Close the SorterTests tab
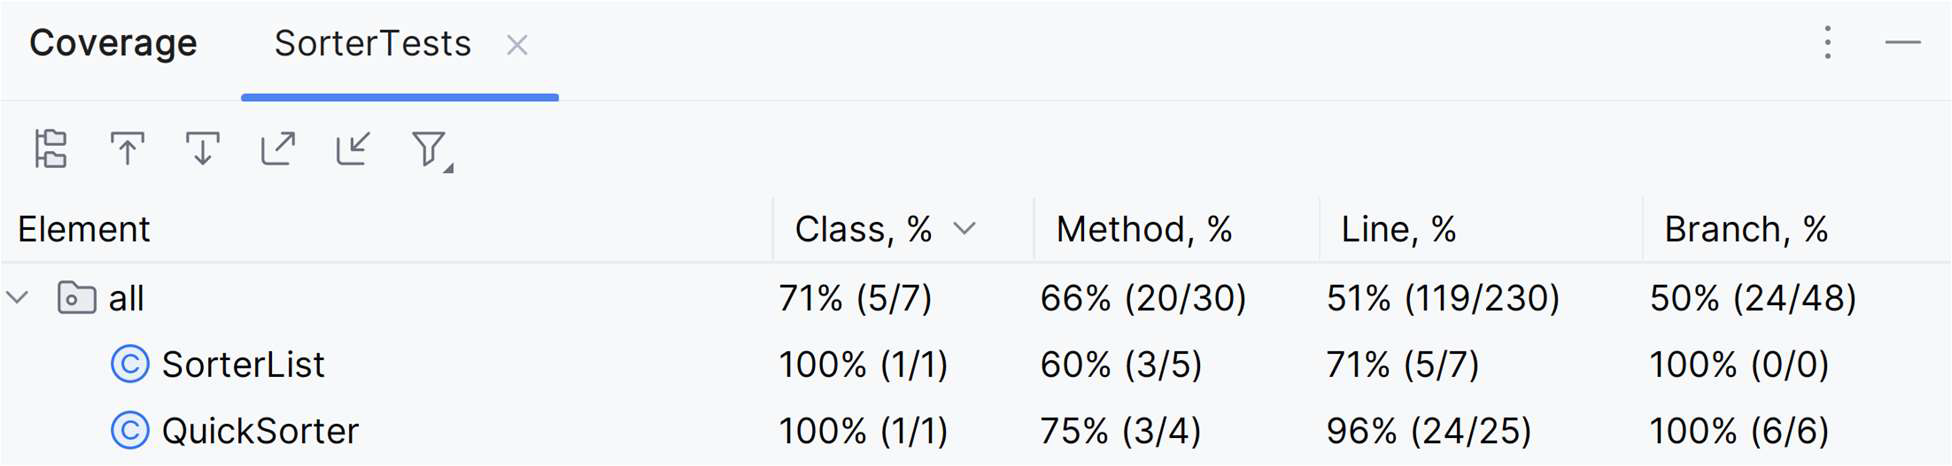The width and height of the screenshot is (1952, 466). [x=517, y=45]
